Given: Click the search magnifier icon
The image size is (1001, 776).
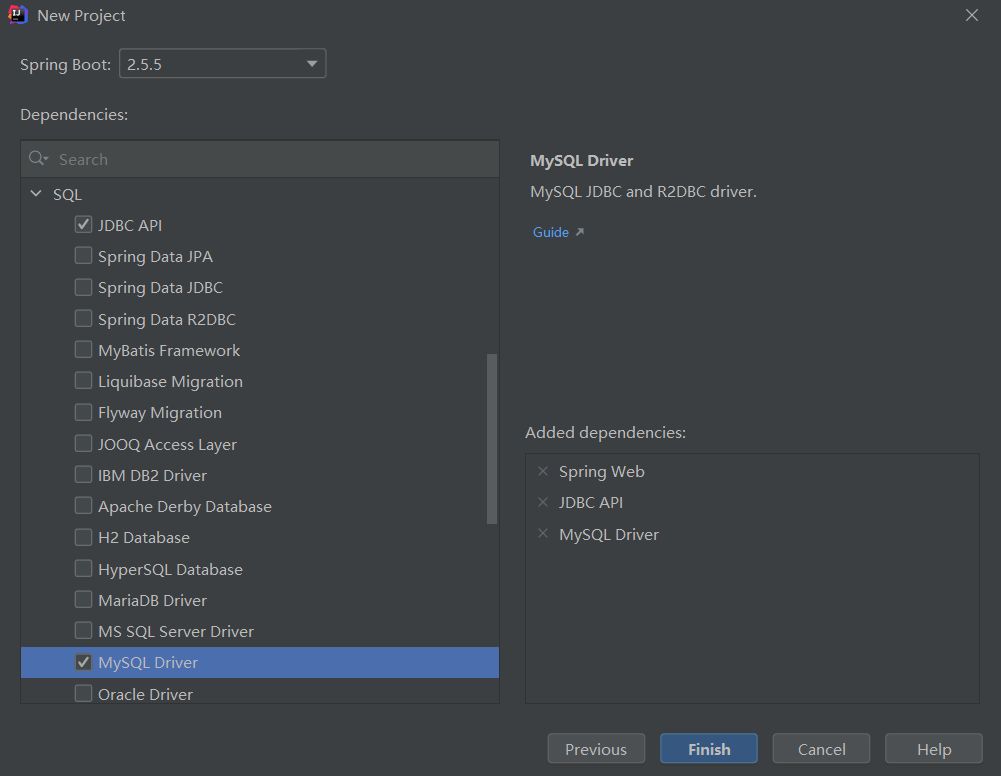Looking at the screenshot, I should pos(38,159).
